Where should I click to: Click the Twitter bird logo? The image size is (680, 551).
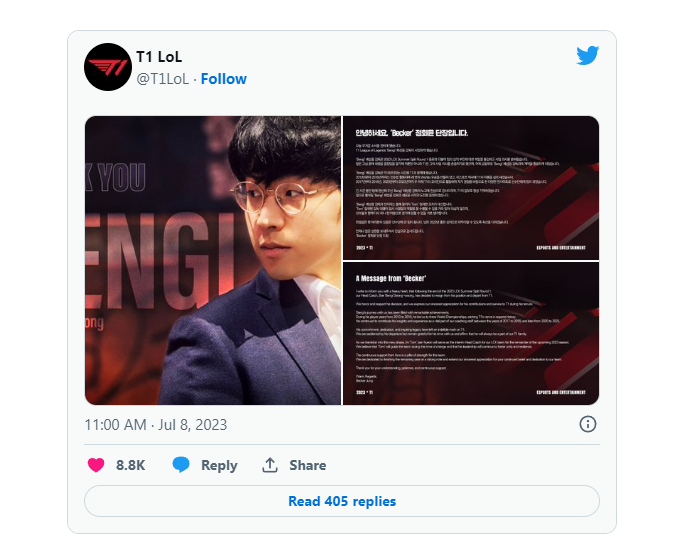point(588,55)
